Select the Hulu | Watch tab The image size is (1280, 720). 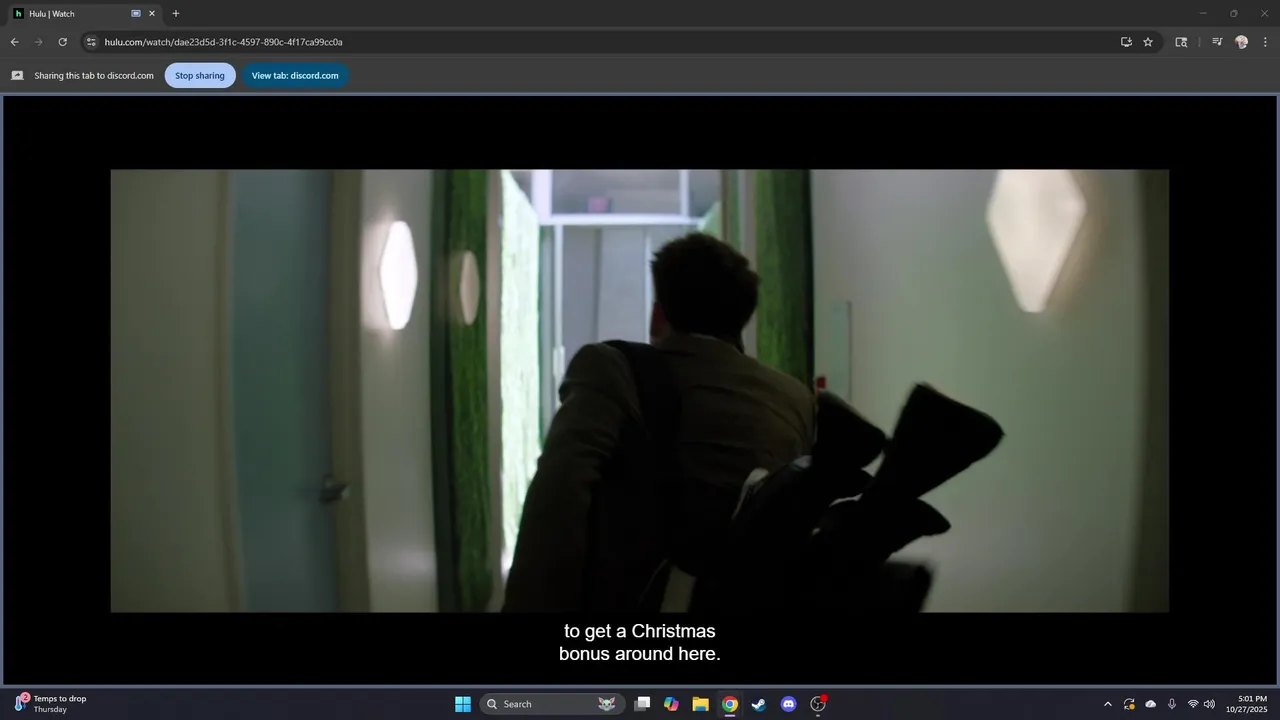[x=85, y=14]
